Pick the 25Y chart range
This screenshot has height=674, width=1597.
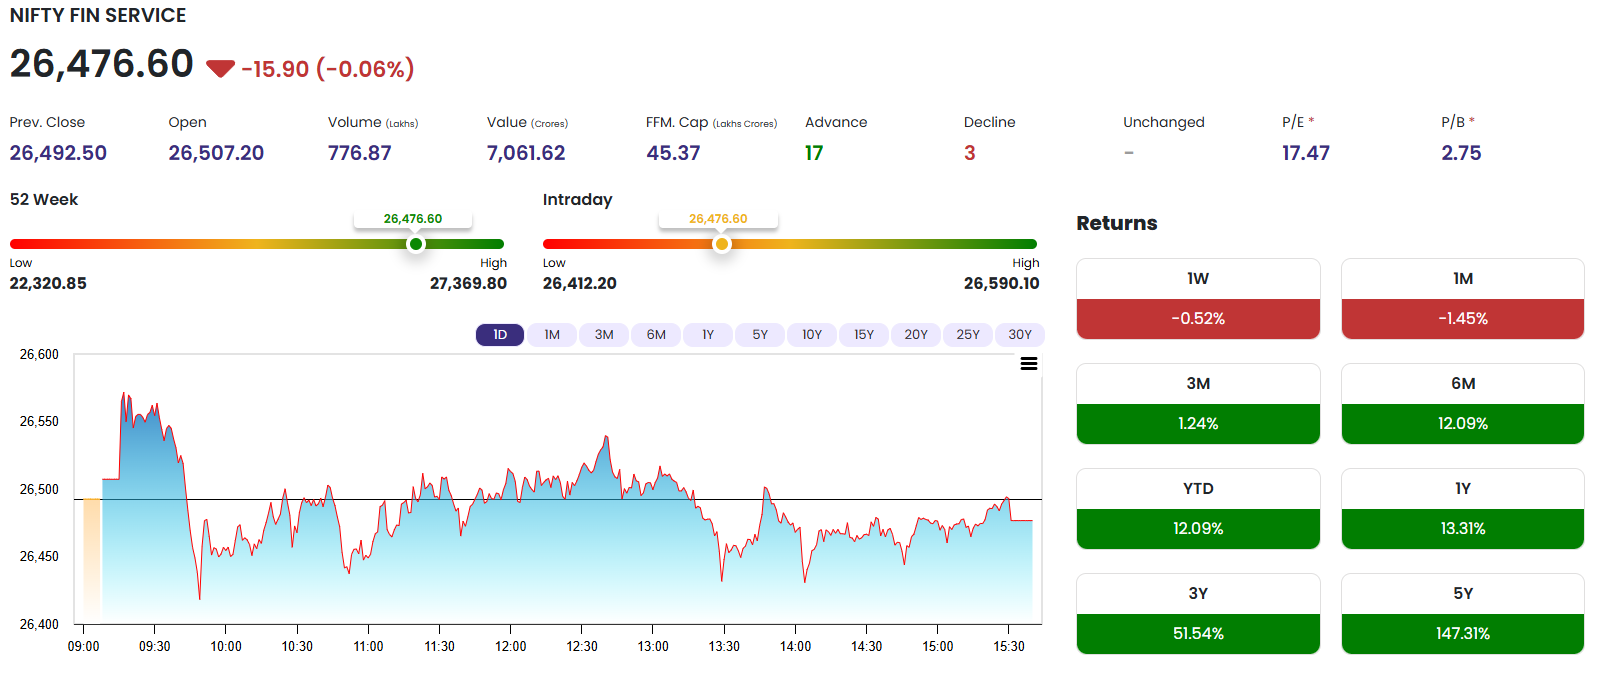coord(968,335)
